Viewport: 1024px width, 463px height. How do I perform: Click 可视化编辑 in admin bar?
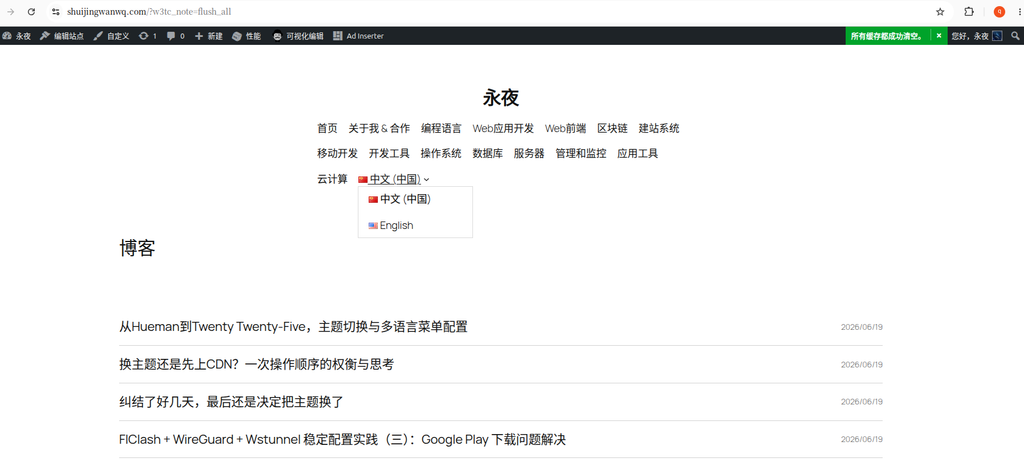(x=298, y=36)
